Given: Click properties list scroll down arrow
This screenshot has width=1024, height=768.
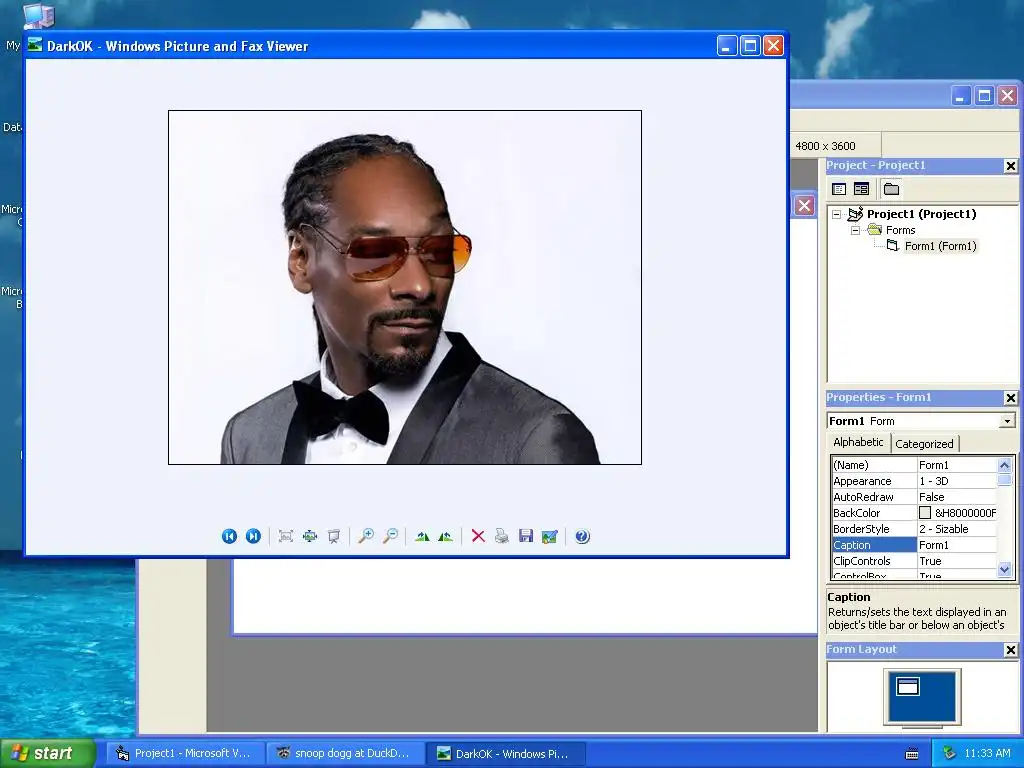Looking at the screenshot, I should pyautogui.click(x=1005, y=570).
